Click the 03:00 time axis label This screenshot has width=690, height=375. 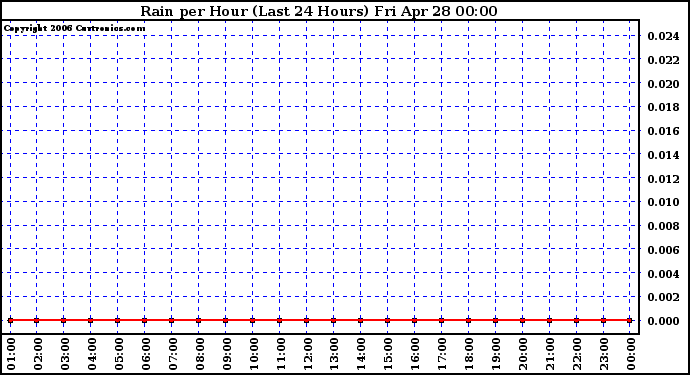coord(65,354)
